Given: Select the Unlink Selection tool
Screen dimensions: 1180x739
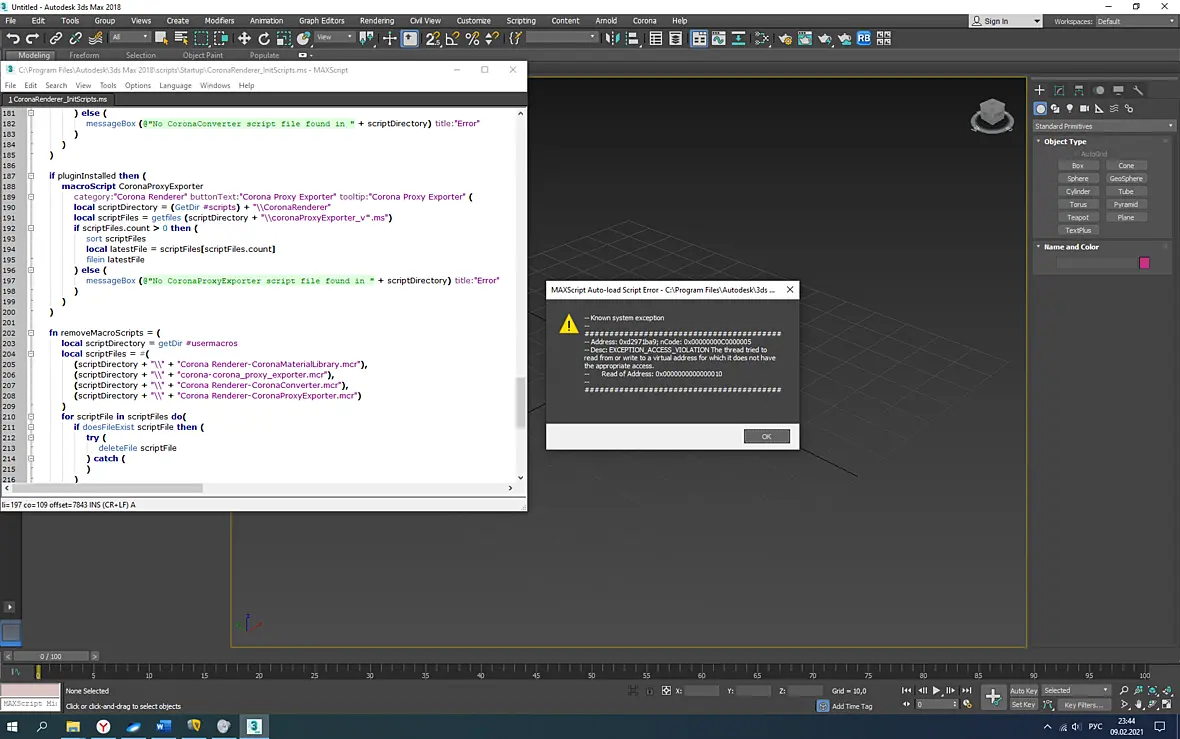Looking at the screenshot, I should [x=75, y=38].
